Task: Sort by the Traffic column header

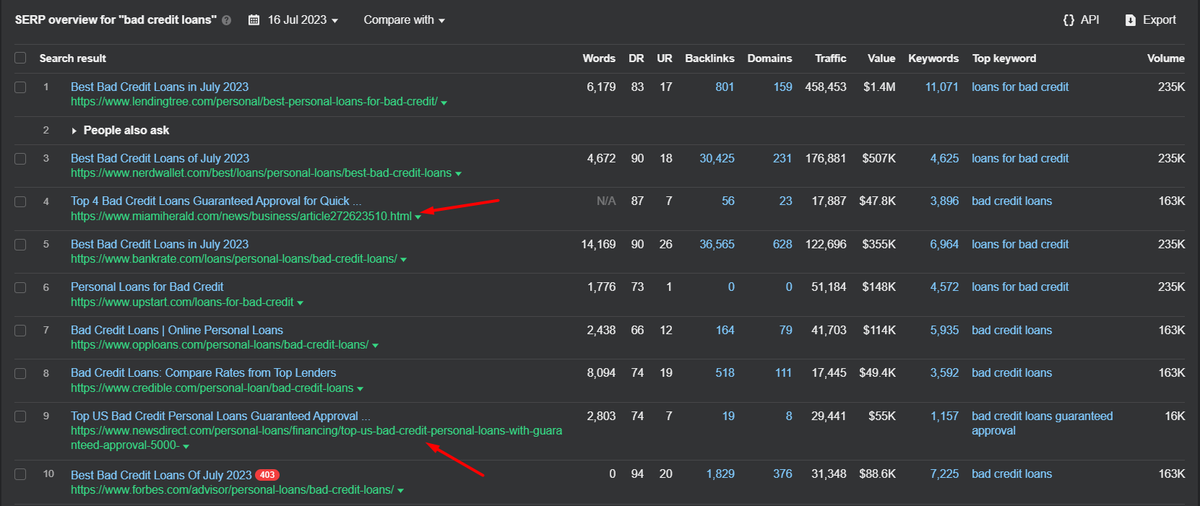Action: [x=830, y=58]
